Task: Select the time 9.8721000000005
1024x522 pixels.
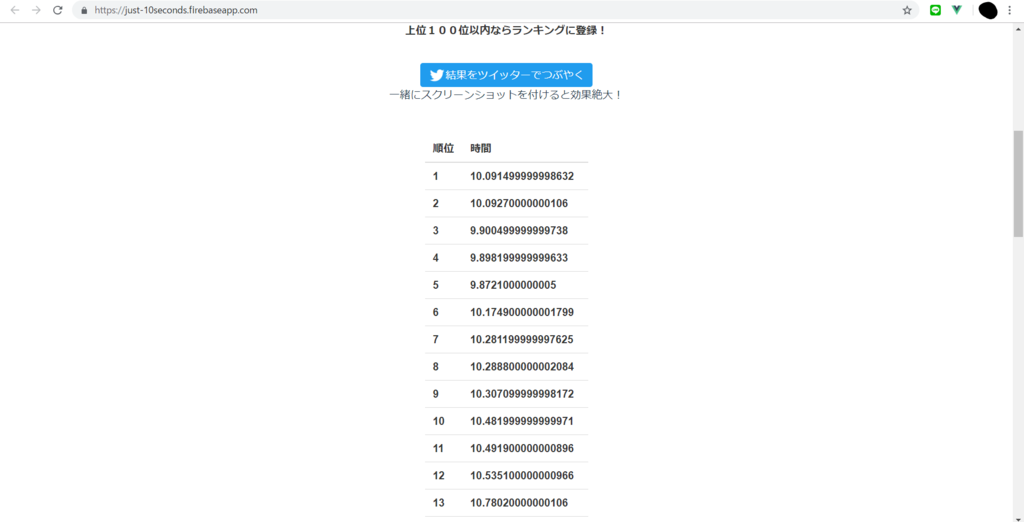Action: (513, 285)
